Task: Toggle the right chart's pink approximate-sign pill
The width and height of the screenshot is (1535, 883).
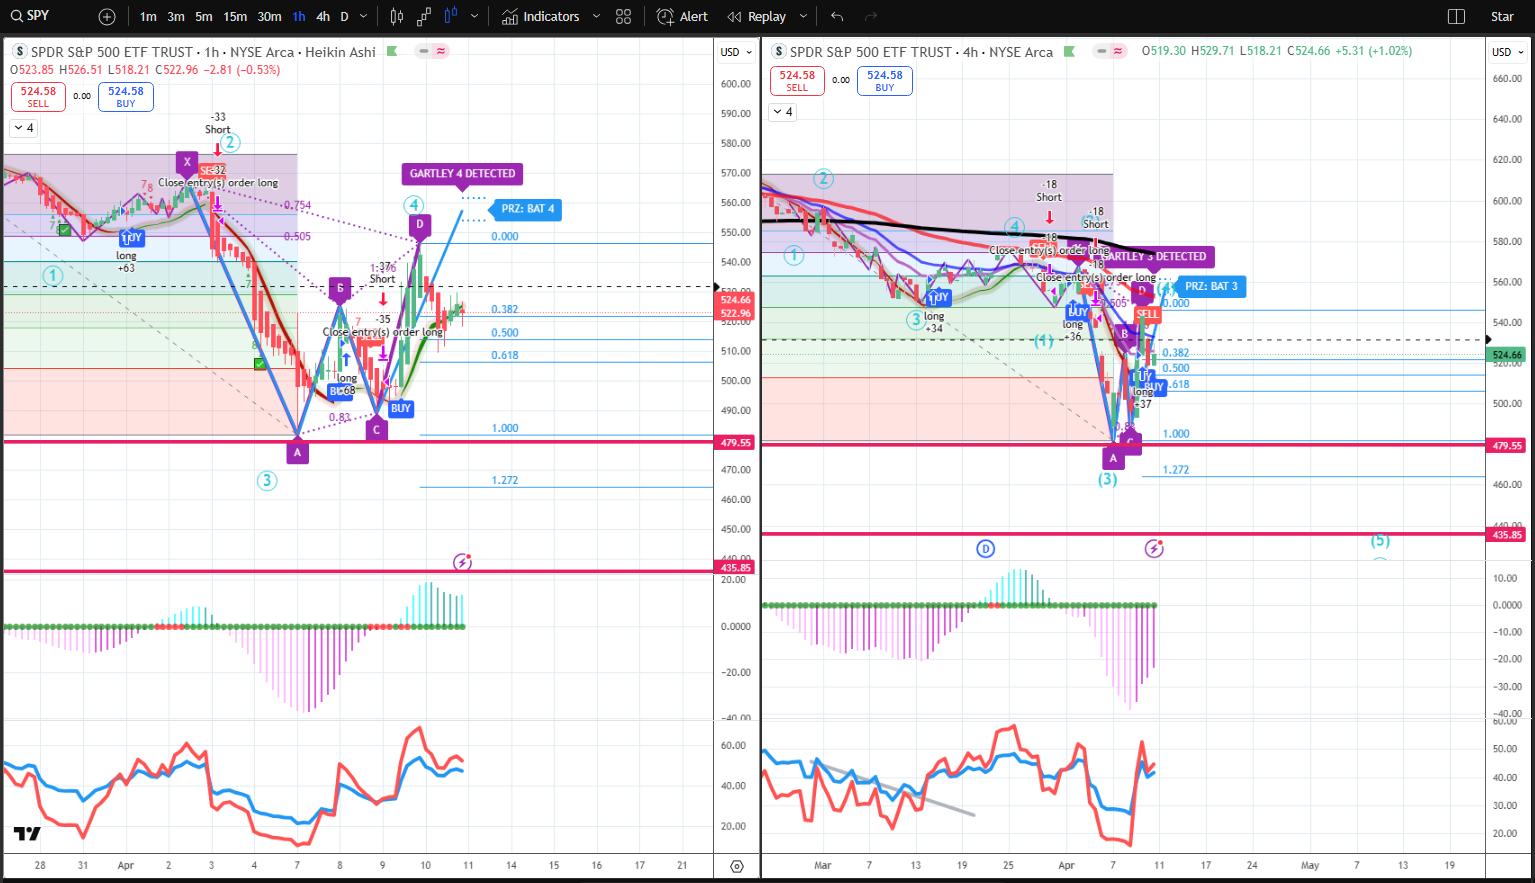Action: tap(1118, 51)
